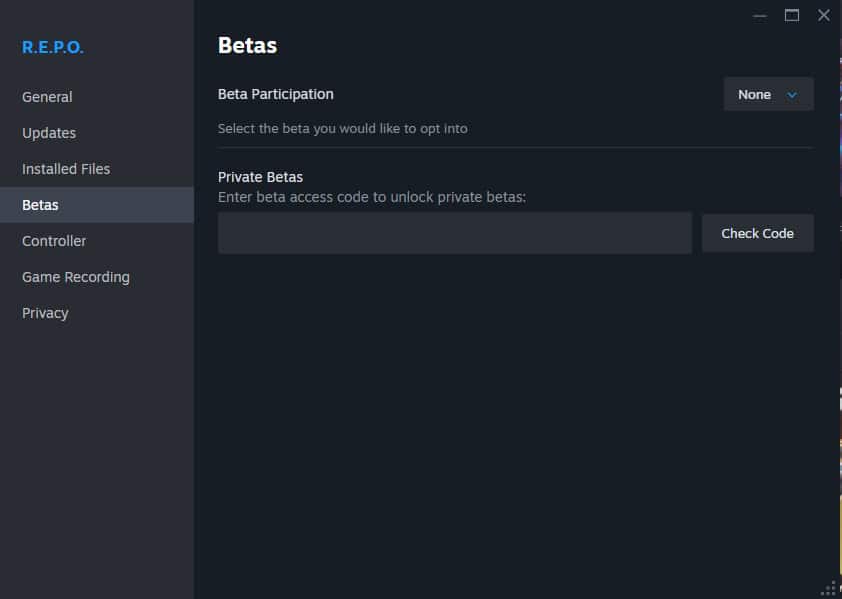Close the properties window
This screenshot has height=599, width=842.
coord(824,16)
